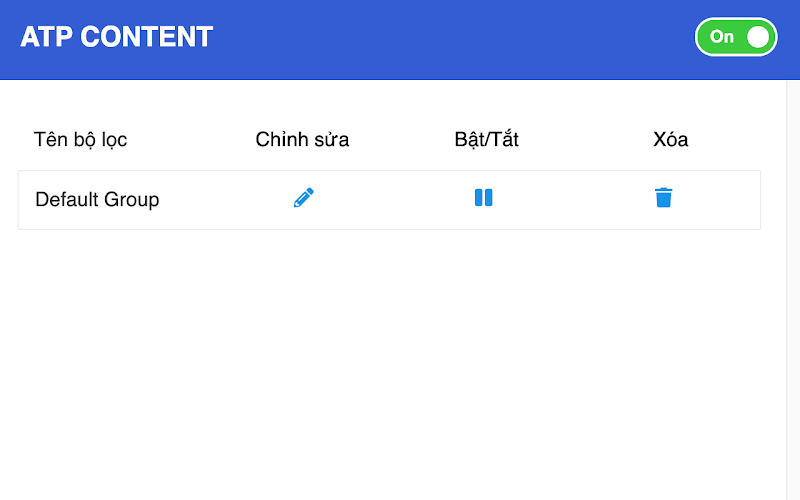Click the white knob of the green toggle
The image size is (800, 500).
point(758,37)
